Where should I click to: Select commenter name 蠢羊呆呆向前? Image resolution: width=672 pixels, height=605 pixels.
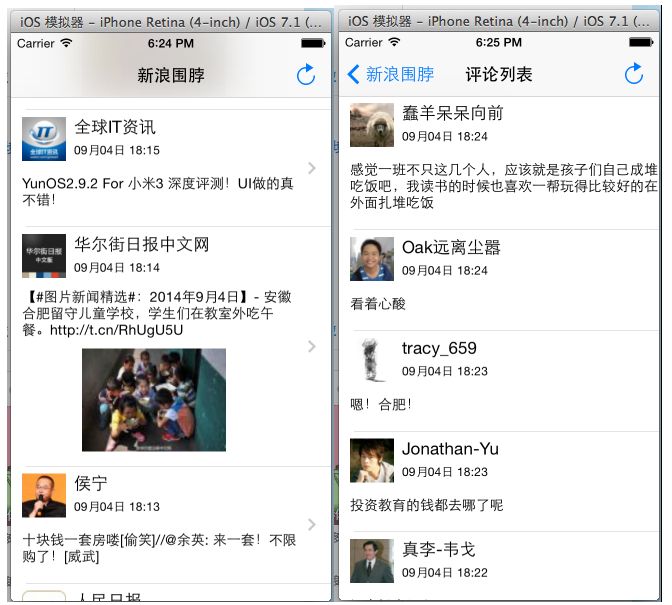[x=453, y=113]
